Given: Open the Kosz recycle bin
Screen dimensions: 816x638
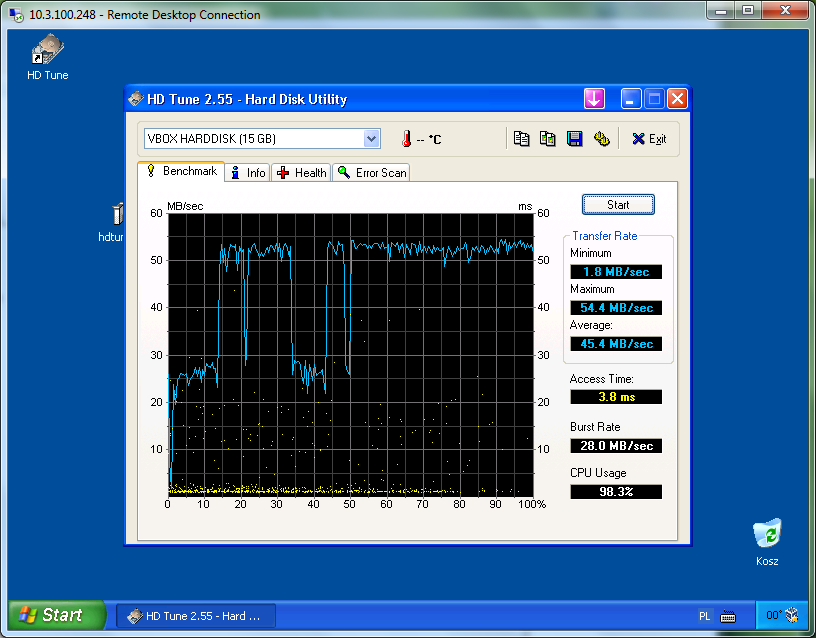Looking at the screenshot, I should click(x=767, y=542).
